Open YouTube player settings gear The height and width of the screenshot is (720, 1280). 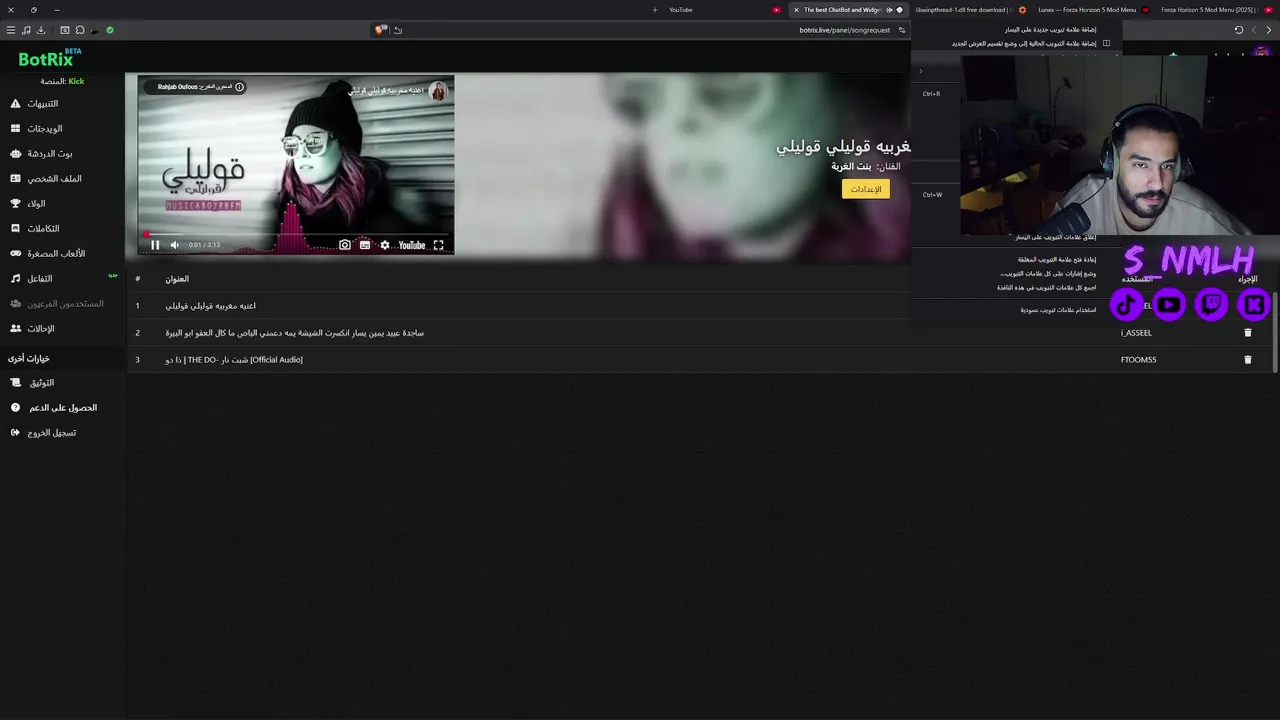tap(385, 245)
